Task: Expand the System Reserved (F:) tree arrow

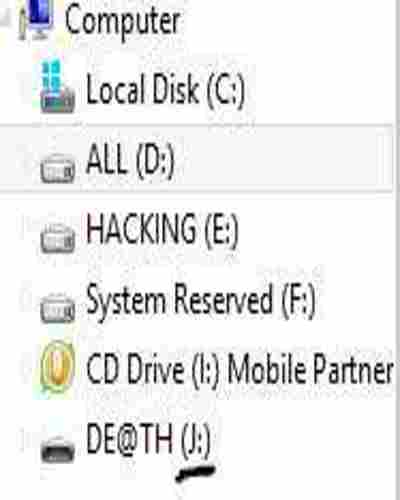Action: coord(23,297)
